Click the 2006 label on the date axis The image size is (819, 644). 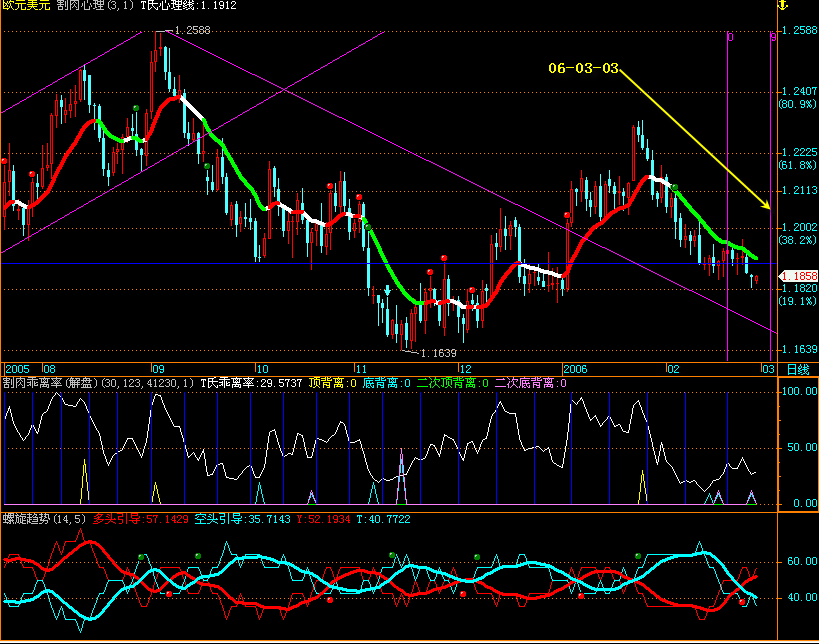click(x=575, y=369)
